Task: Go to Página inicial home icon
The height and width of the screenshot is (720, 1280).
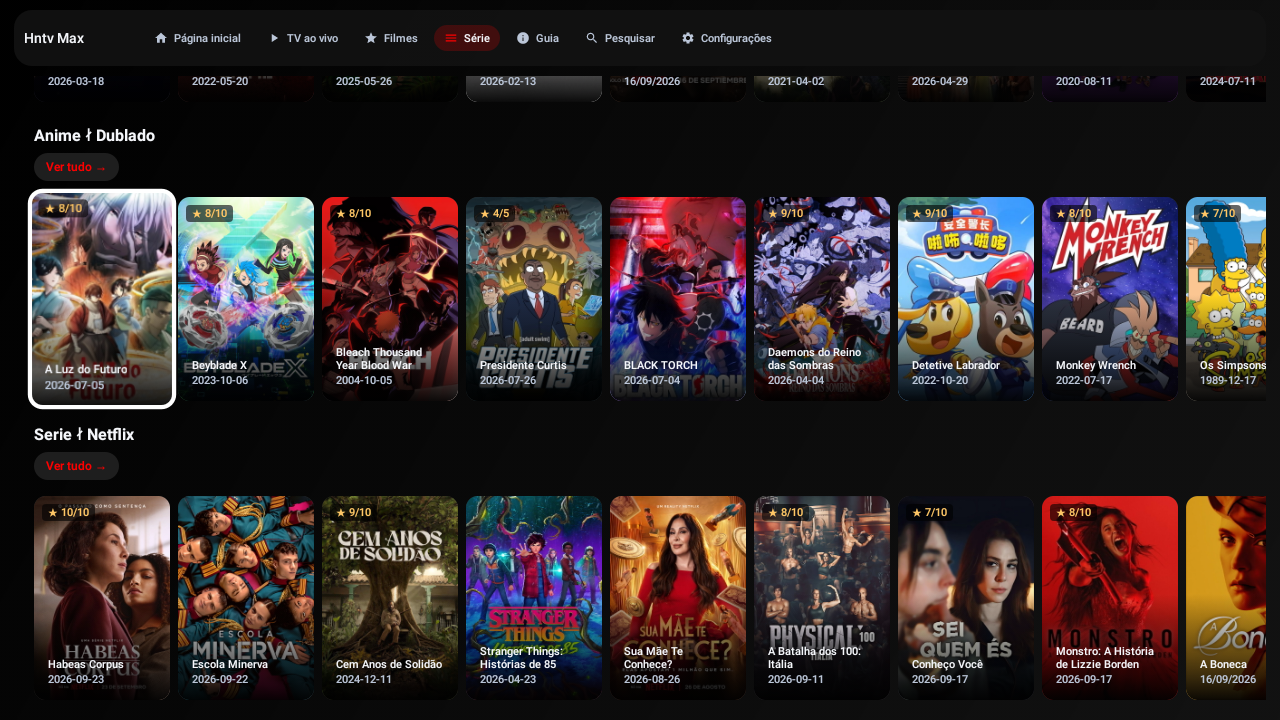Action: click(x=160, y=38)
